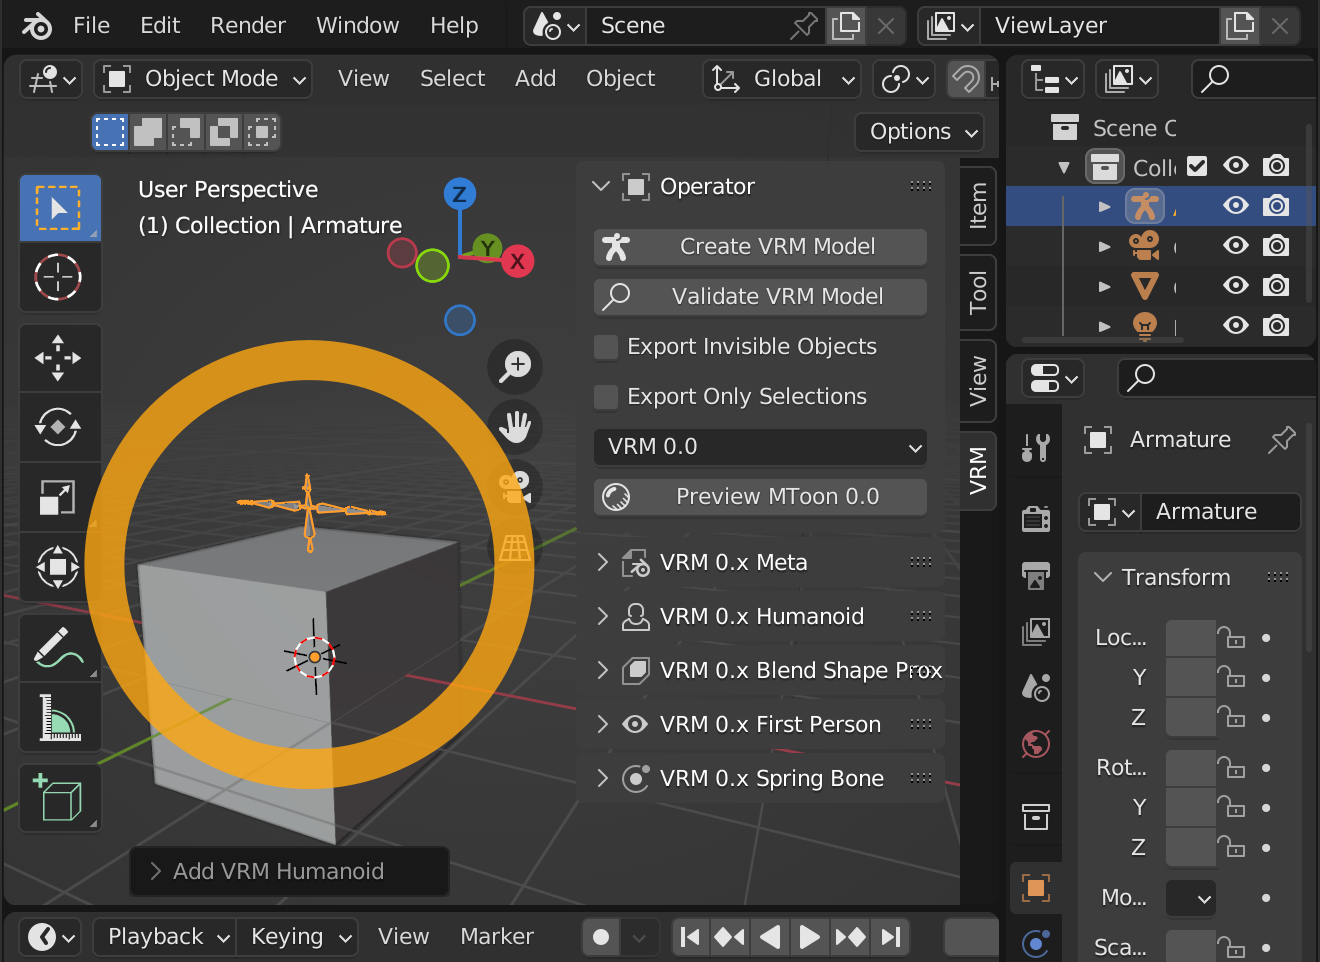Open the Options dropdown

tap(920, 132)
